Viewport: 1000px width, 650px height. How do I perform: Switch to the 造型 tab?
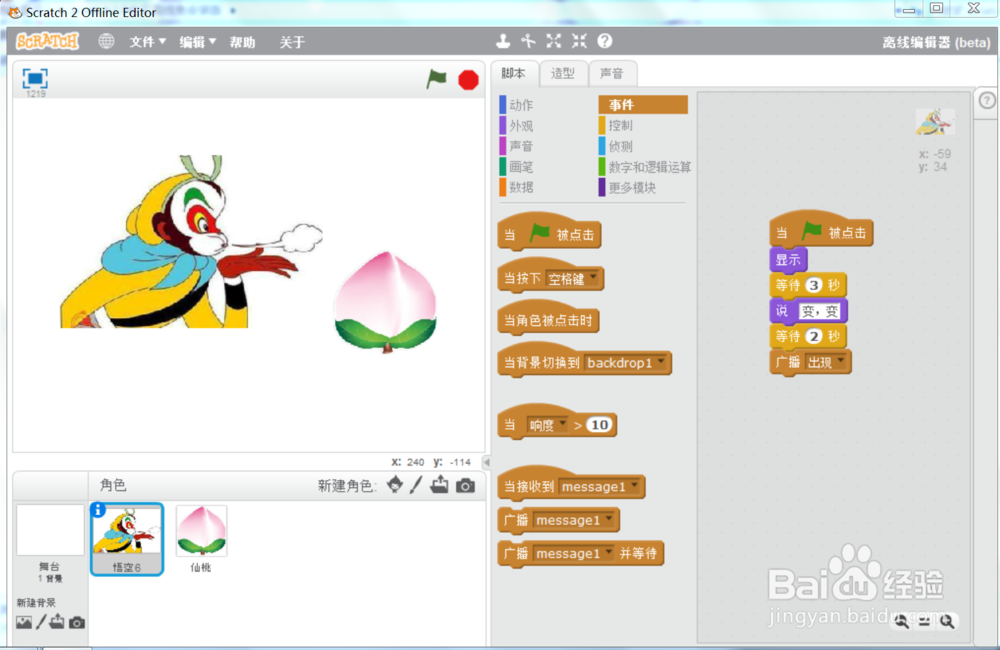pos(562,74)
